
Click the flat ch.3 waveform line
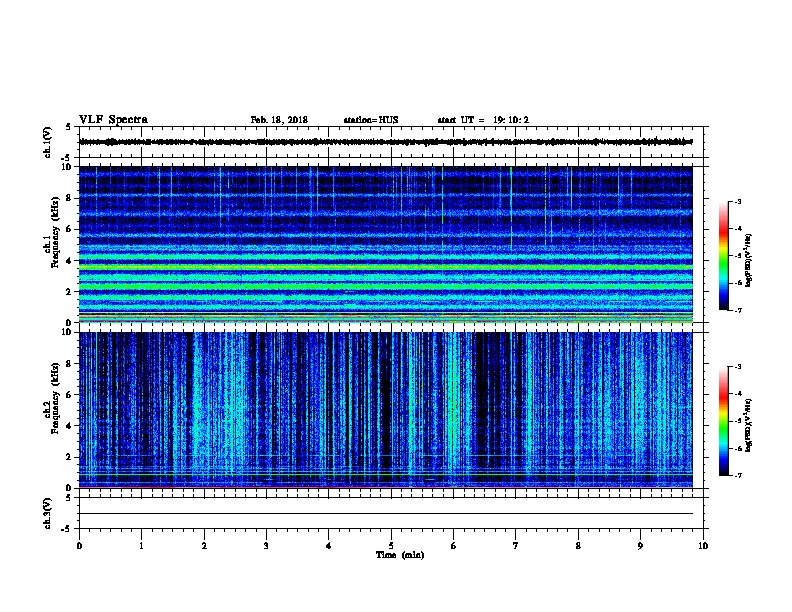386,514
